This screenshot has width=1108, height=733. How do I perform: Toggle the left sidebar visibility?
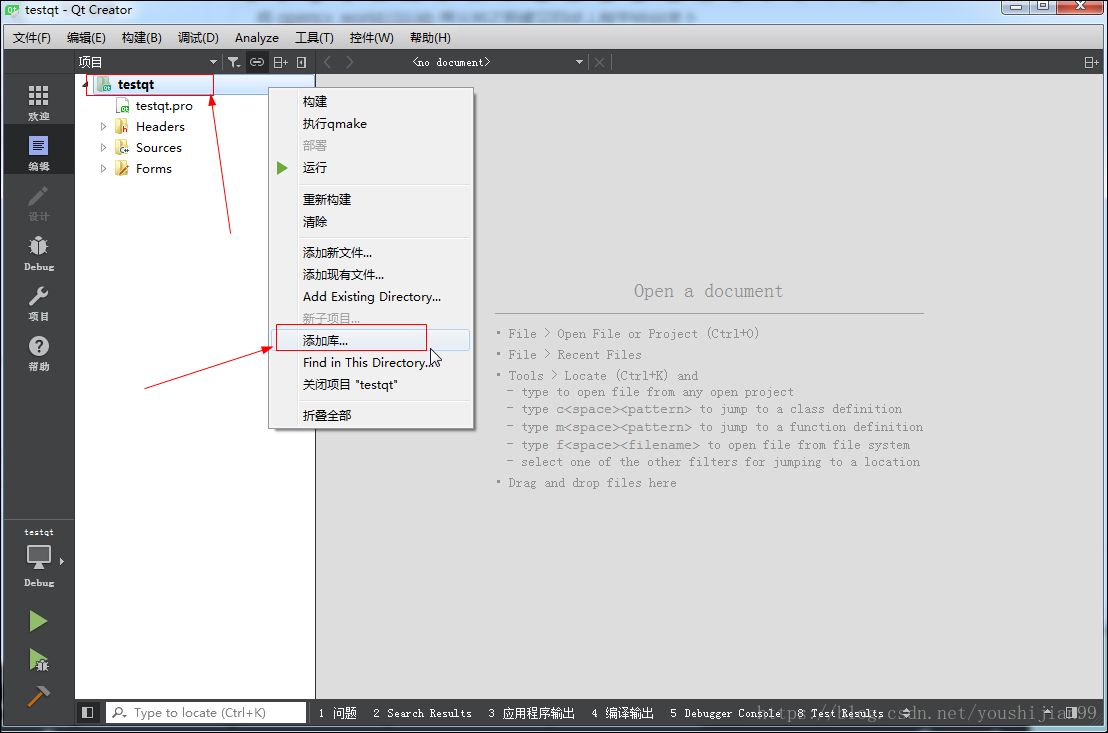[x=88, y=713]
